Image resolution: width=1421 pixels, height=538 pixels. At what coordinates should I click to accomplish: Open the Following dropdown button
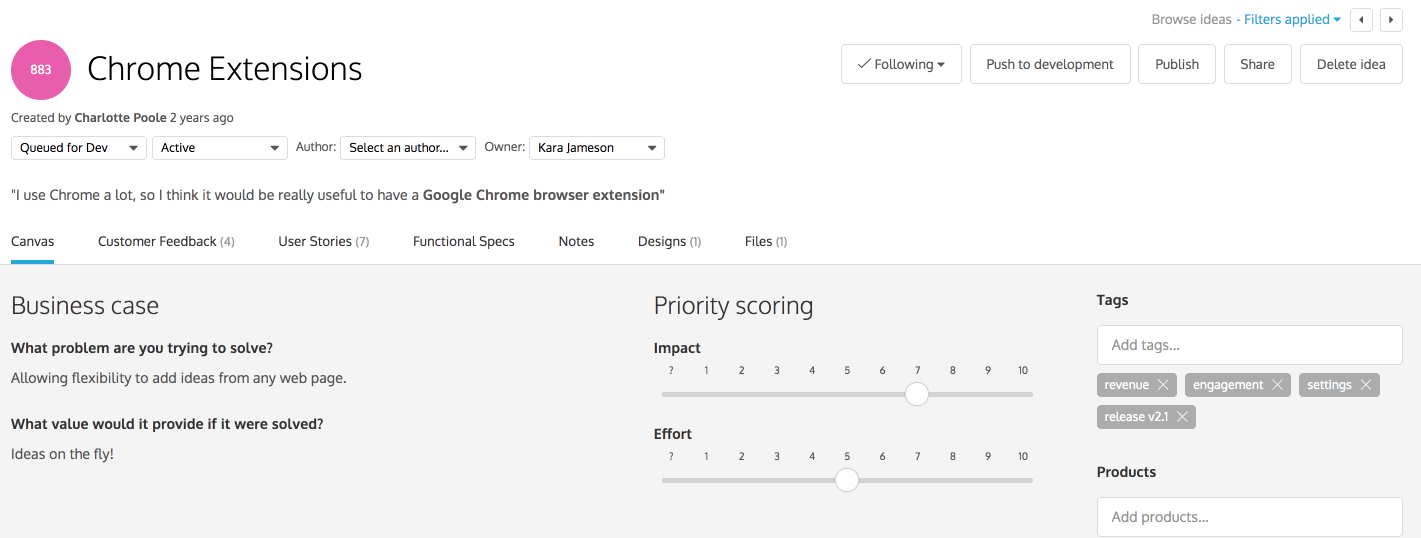901,64
